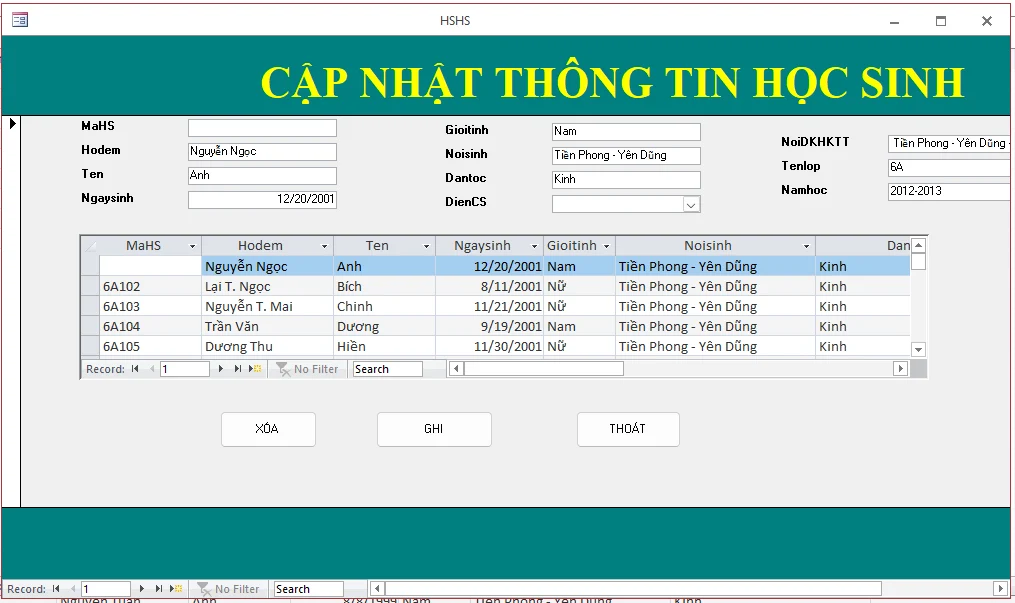Viewport: 1015px width, 603px height.
Task: Click the THOÁT exit button
Action: (x=628, y=429)
